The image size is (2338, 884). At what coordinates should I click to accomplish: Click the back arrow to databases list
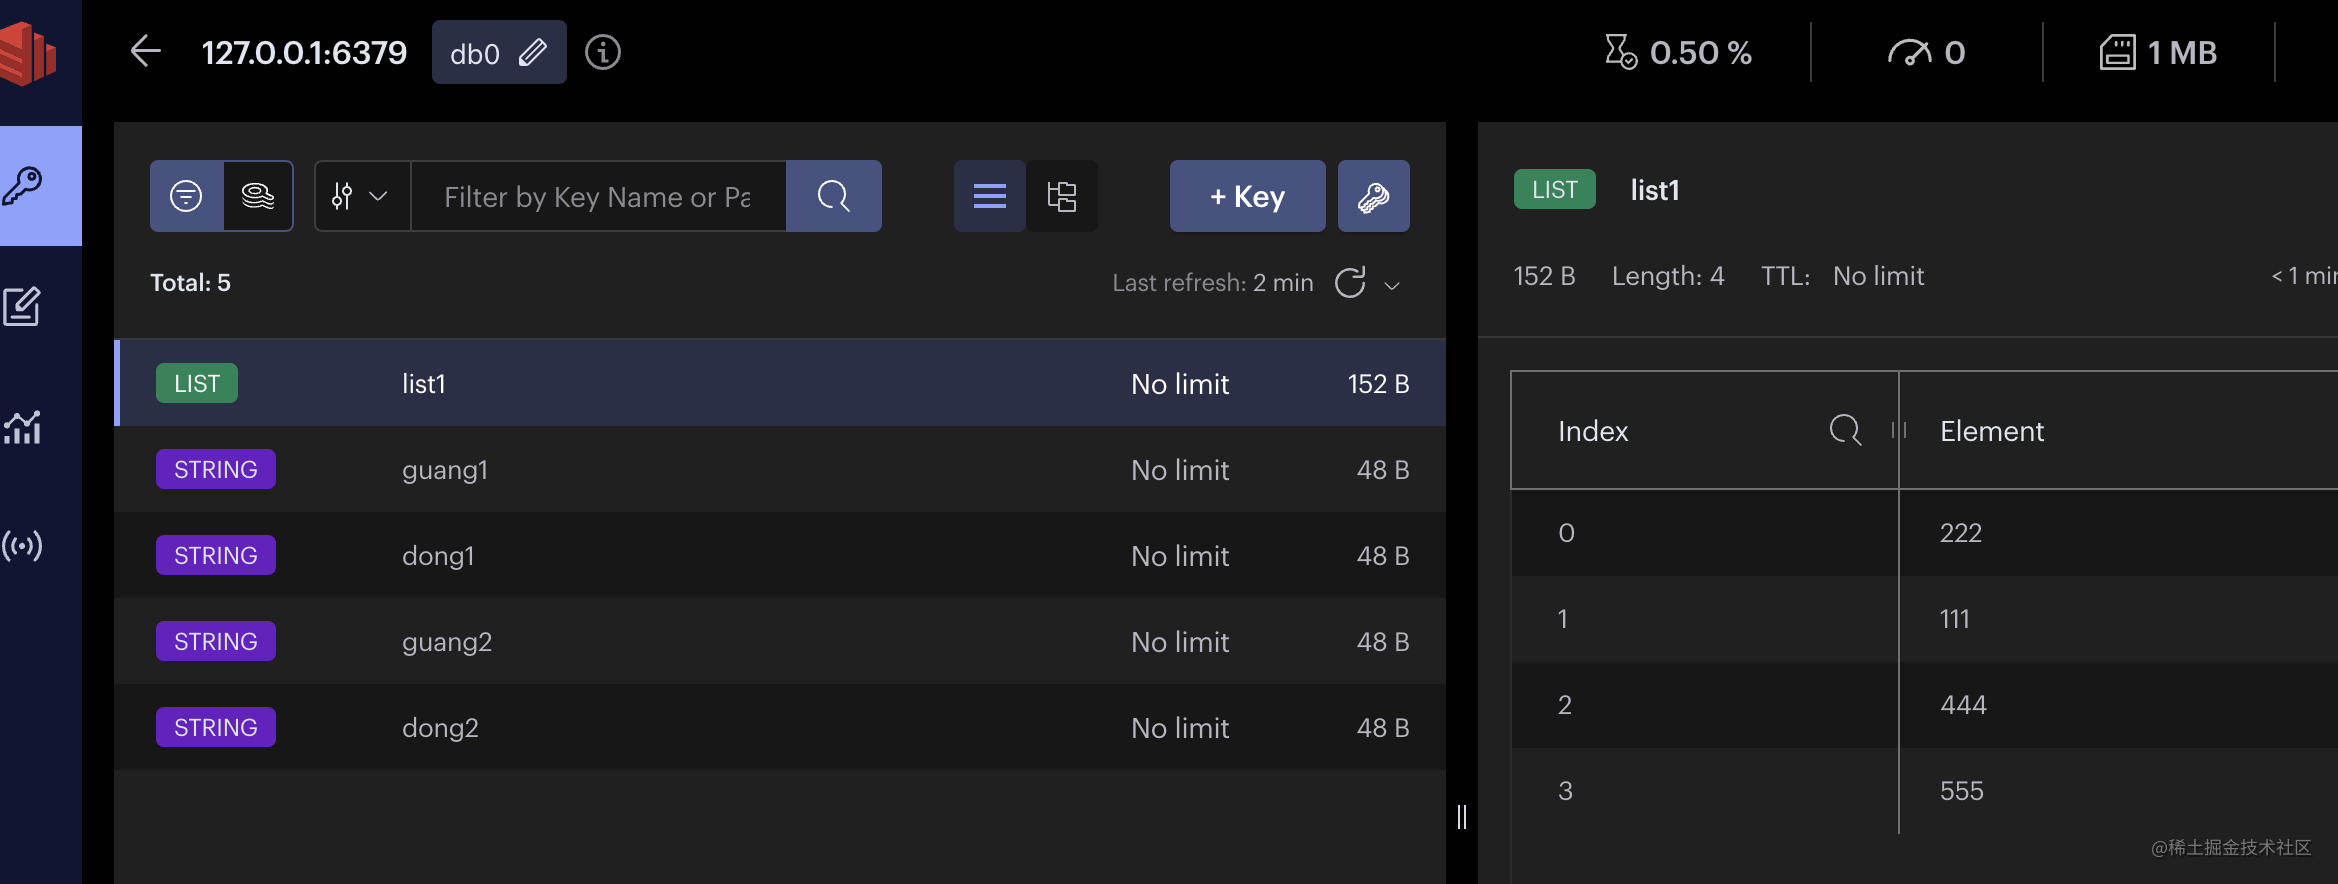coord(146,52)
